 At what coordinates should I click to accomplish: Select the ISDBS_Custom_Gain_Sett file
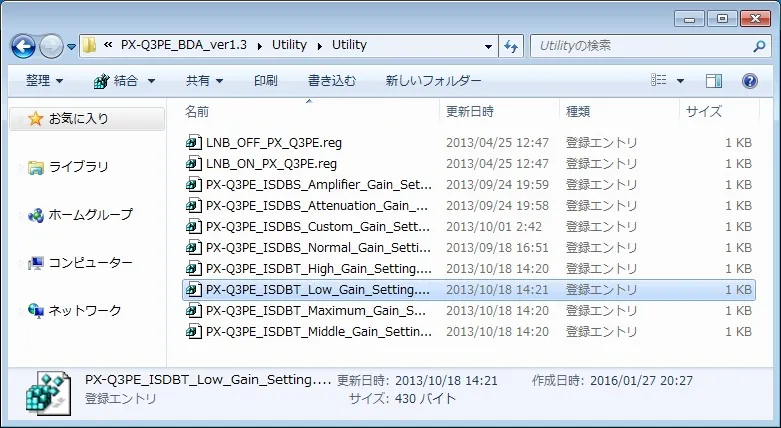[318, 227]
